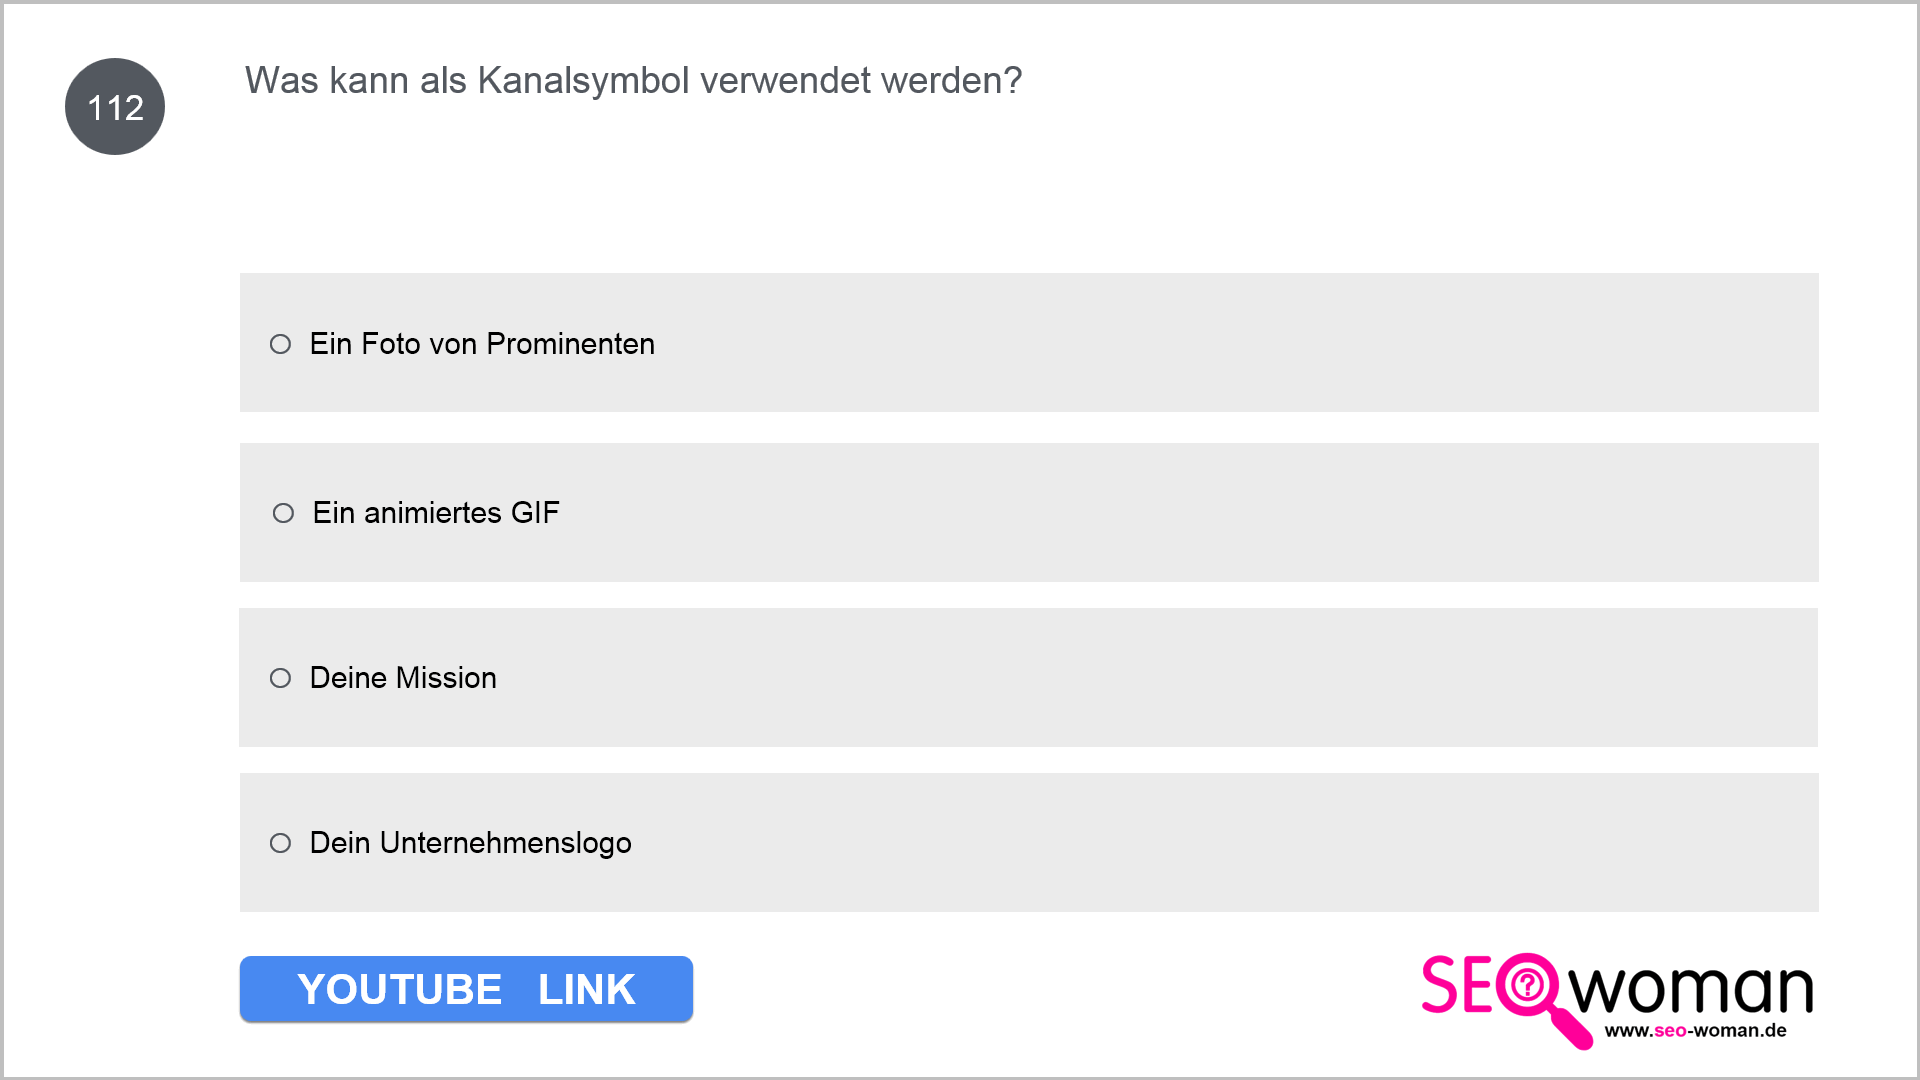The height and width of the screenshot is (1080, 1920).
Task: Click empty area of first answer box
Action: click(x=1200, y=343)
